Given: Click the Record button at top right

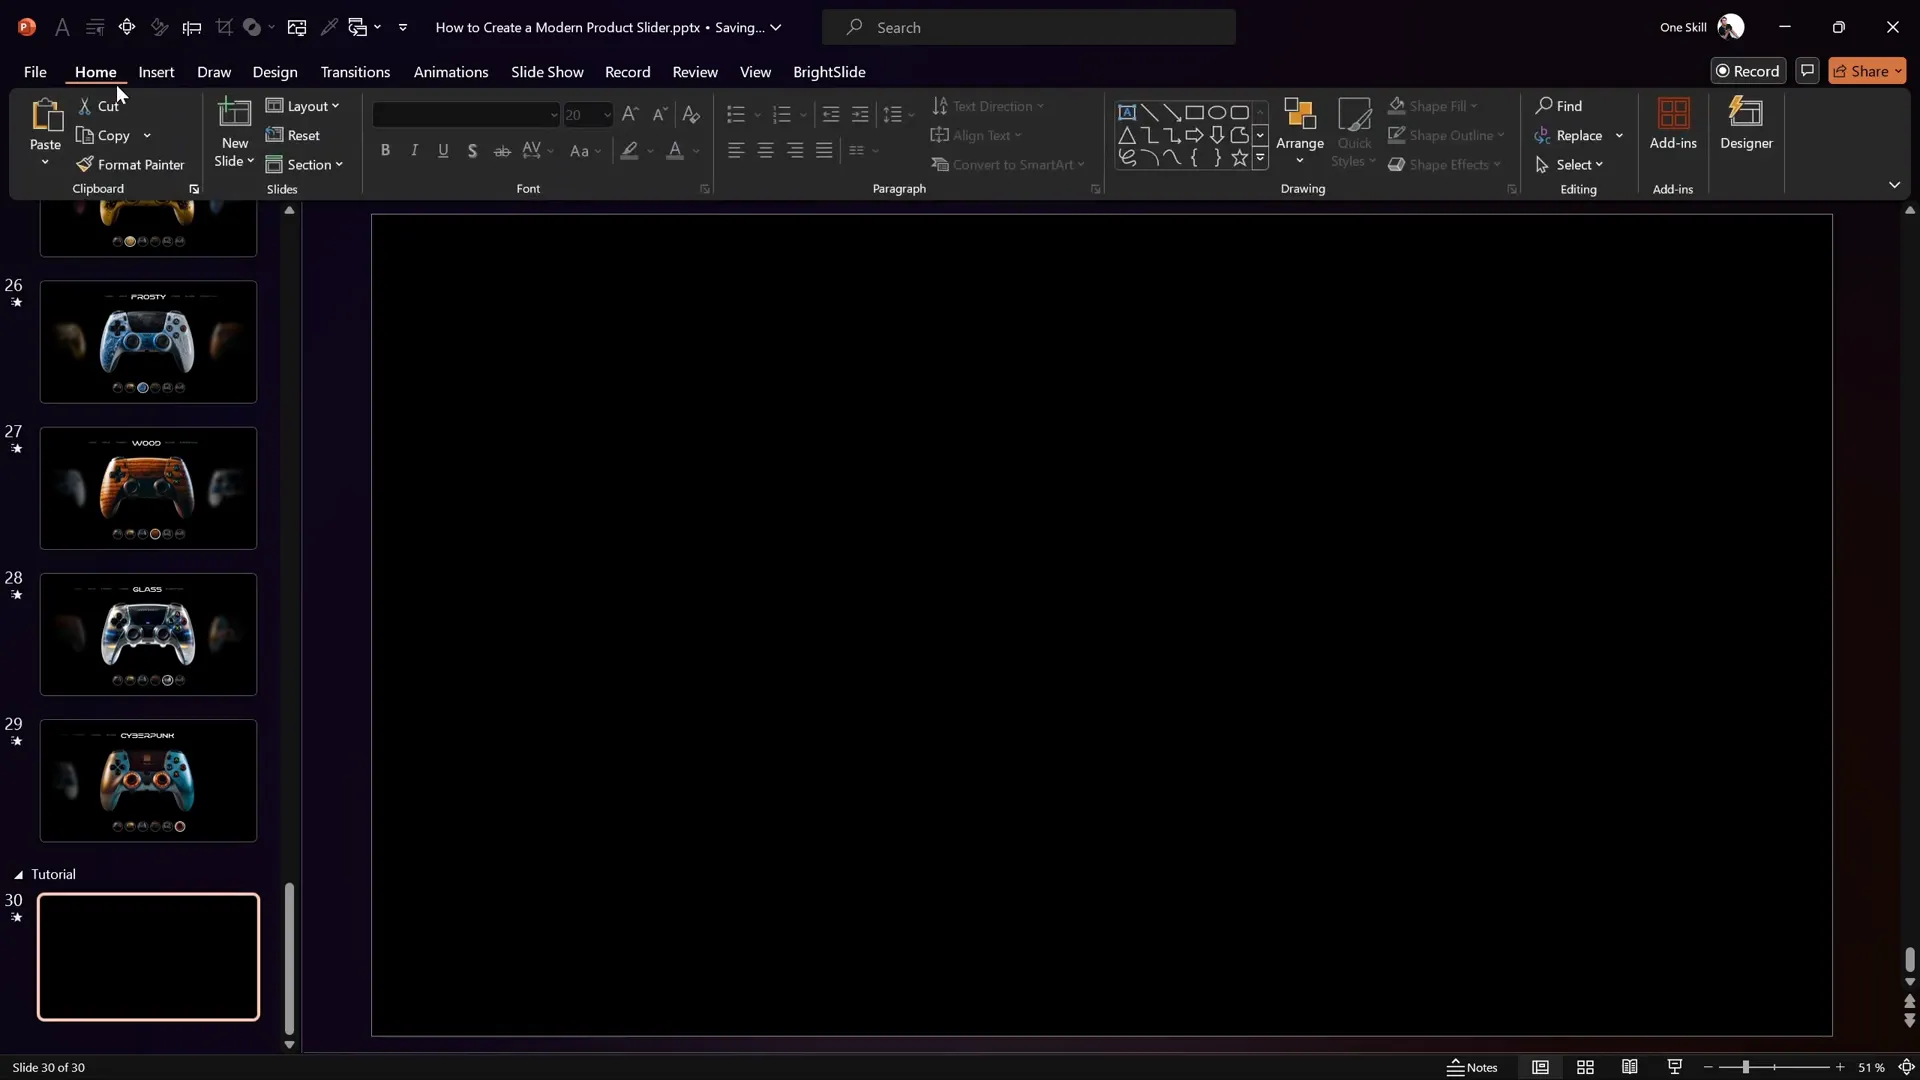Looking at the screenshot, I should 1747,71.
